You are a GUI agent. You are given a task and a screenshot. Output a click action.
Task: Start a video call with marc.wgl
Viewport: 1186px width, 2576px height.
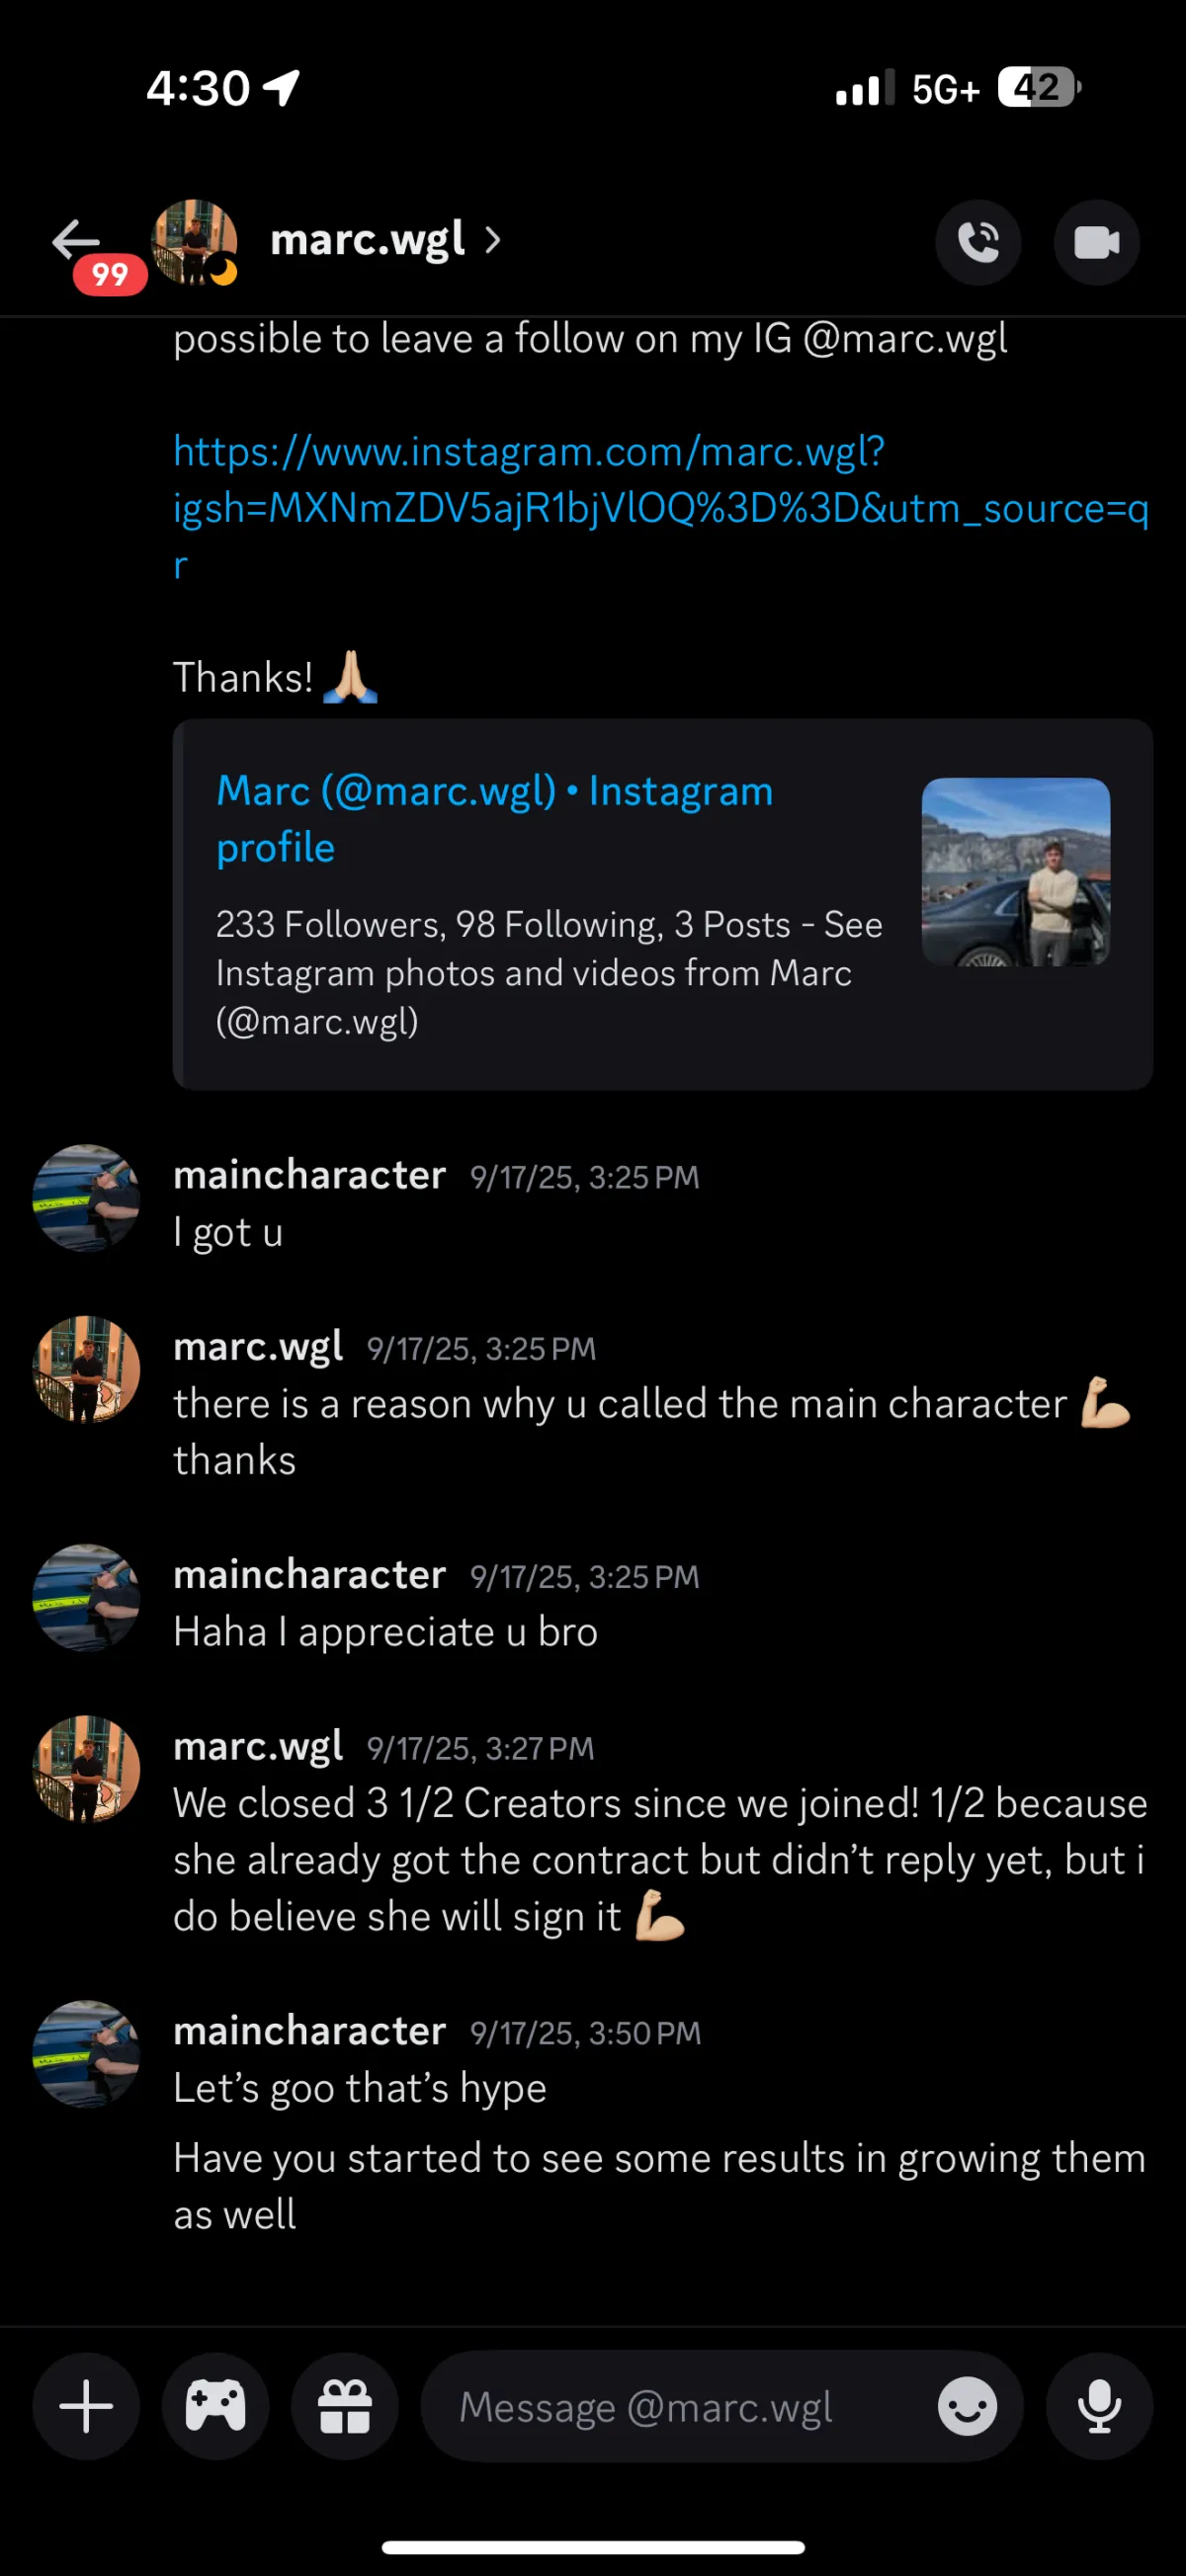click(1096, 243)
